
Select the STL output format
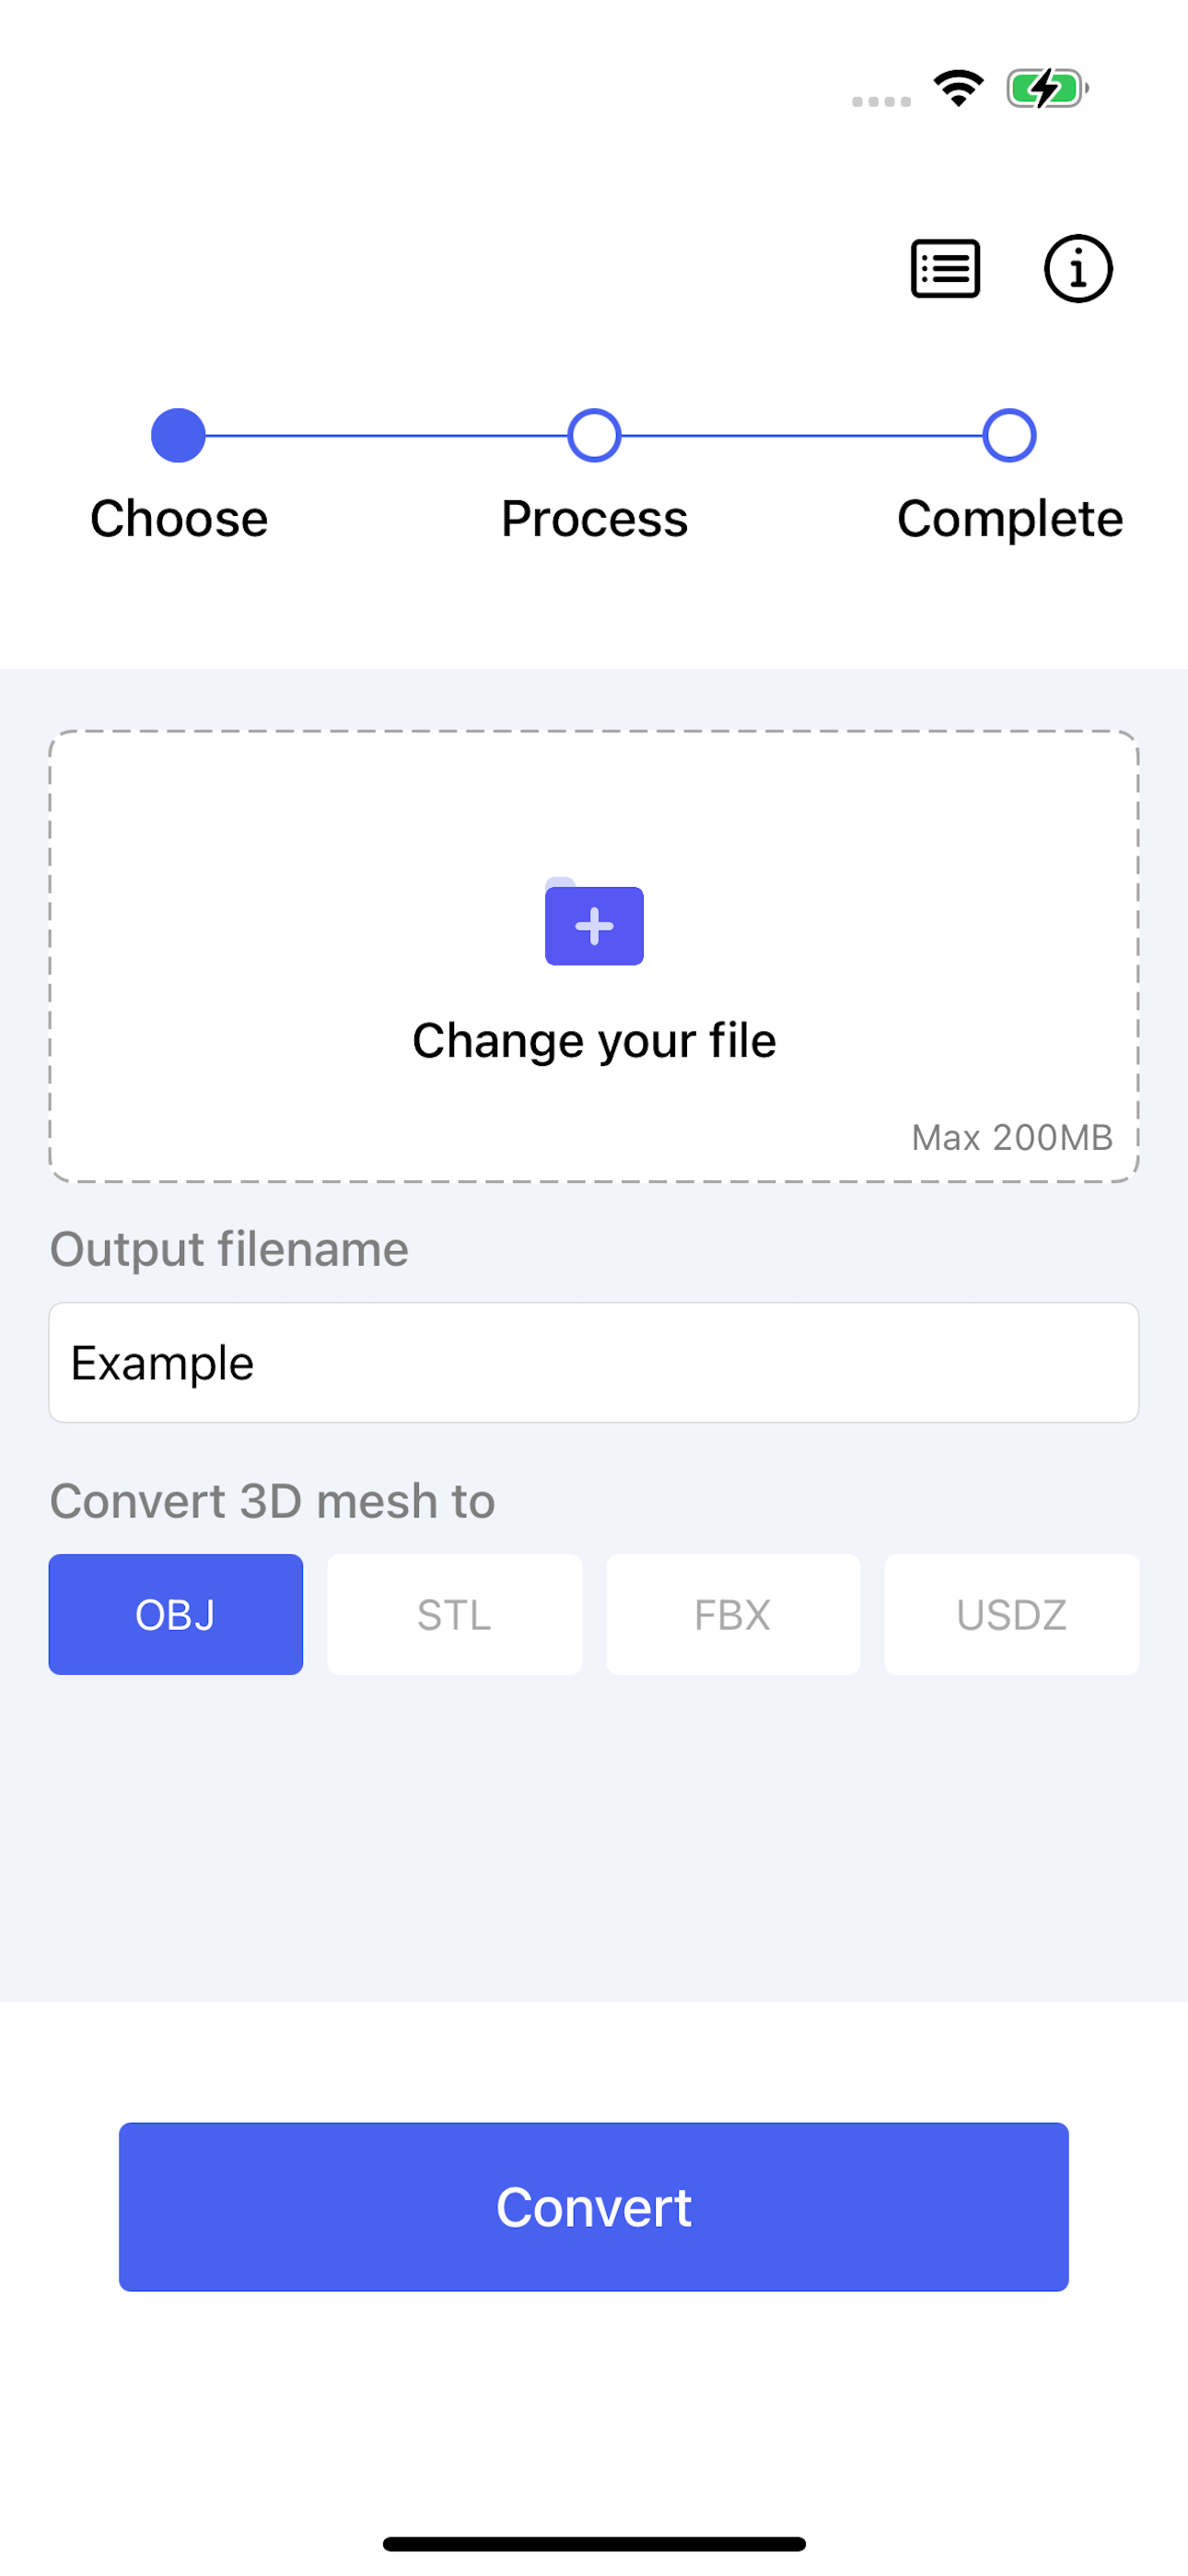(453, 1614)
